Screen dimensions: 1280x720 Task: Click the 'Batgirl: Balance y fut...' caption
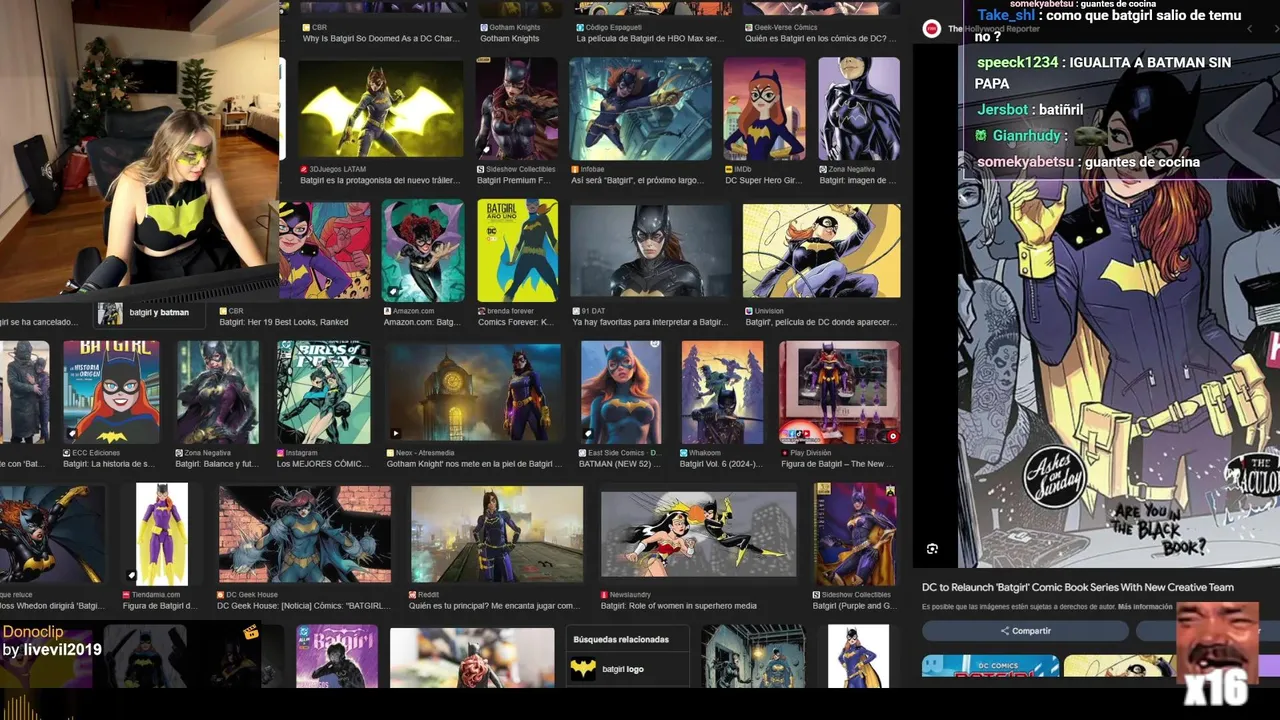217,464
